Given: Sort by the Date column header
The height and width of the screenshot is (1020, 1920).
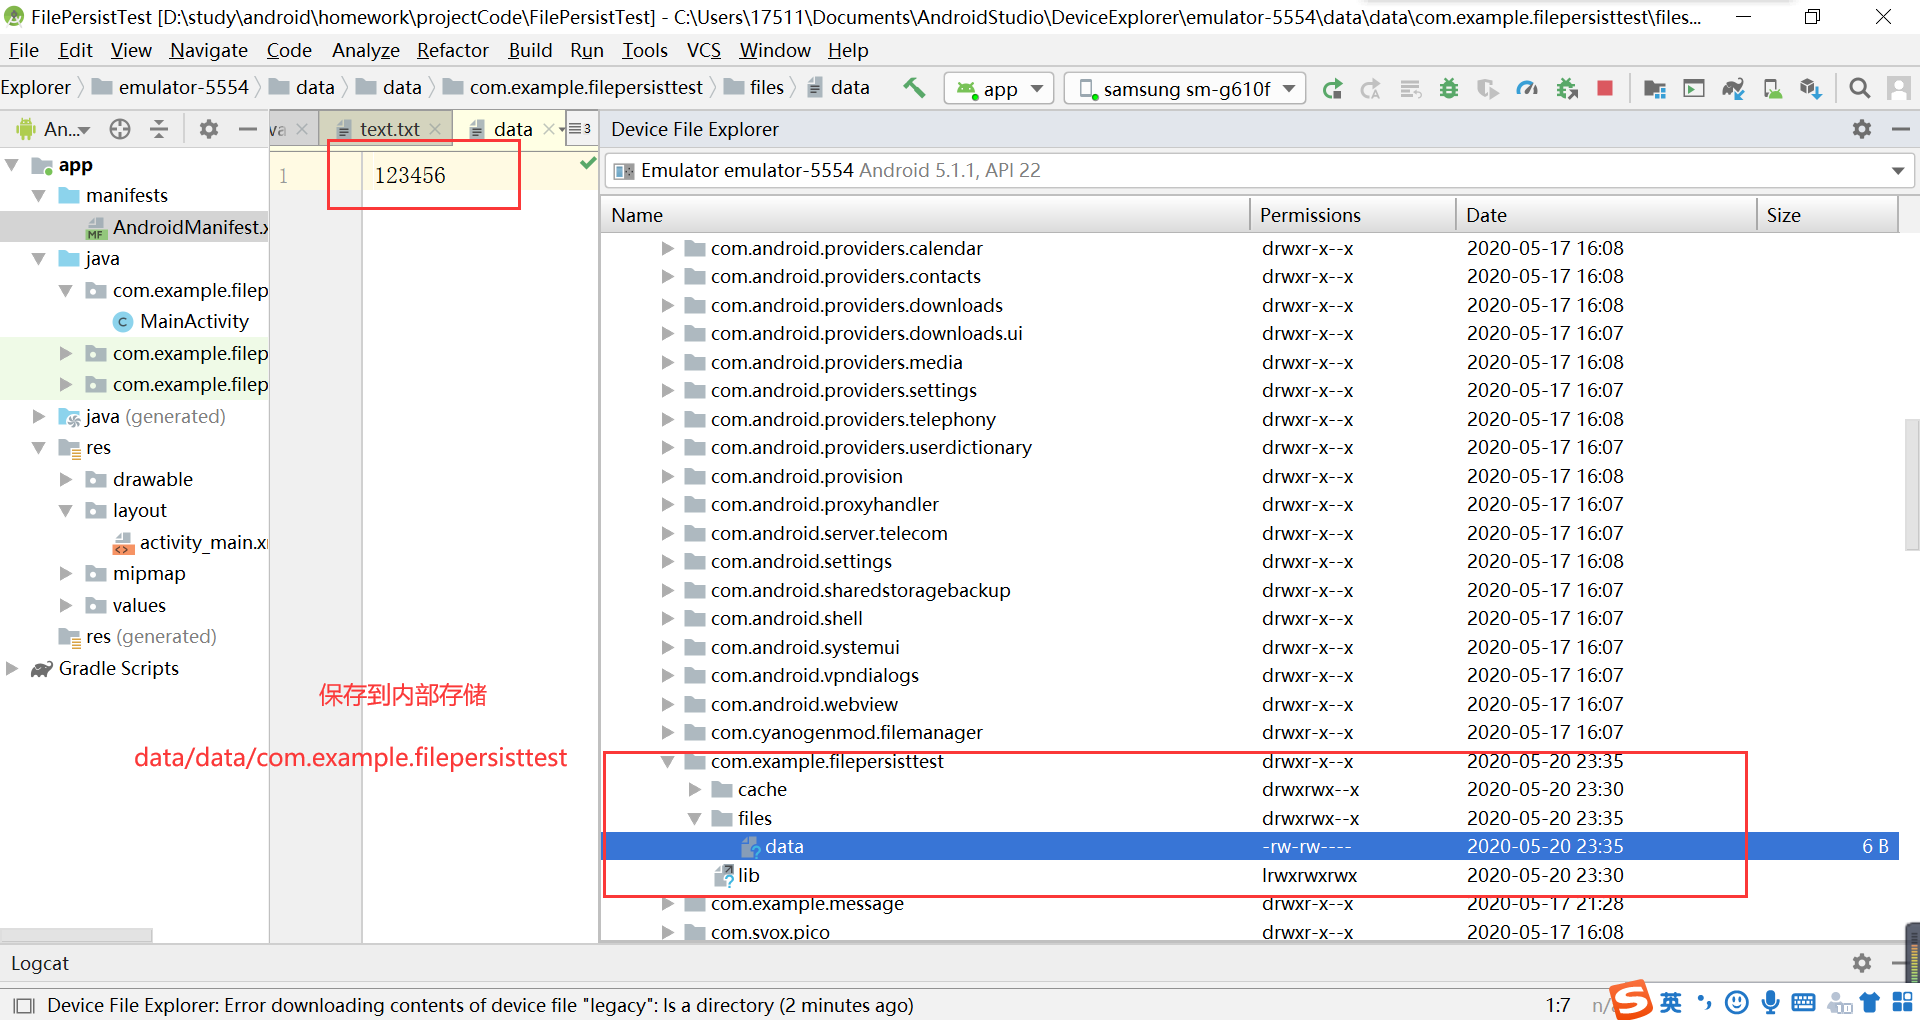Looking at the screenshot, I should coord(1605,215).
